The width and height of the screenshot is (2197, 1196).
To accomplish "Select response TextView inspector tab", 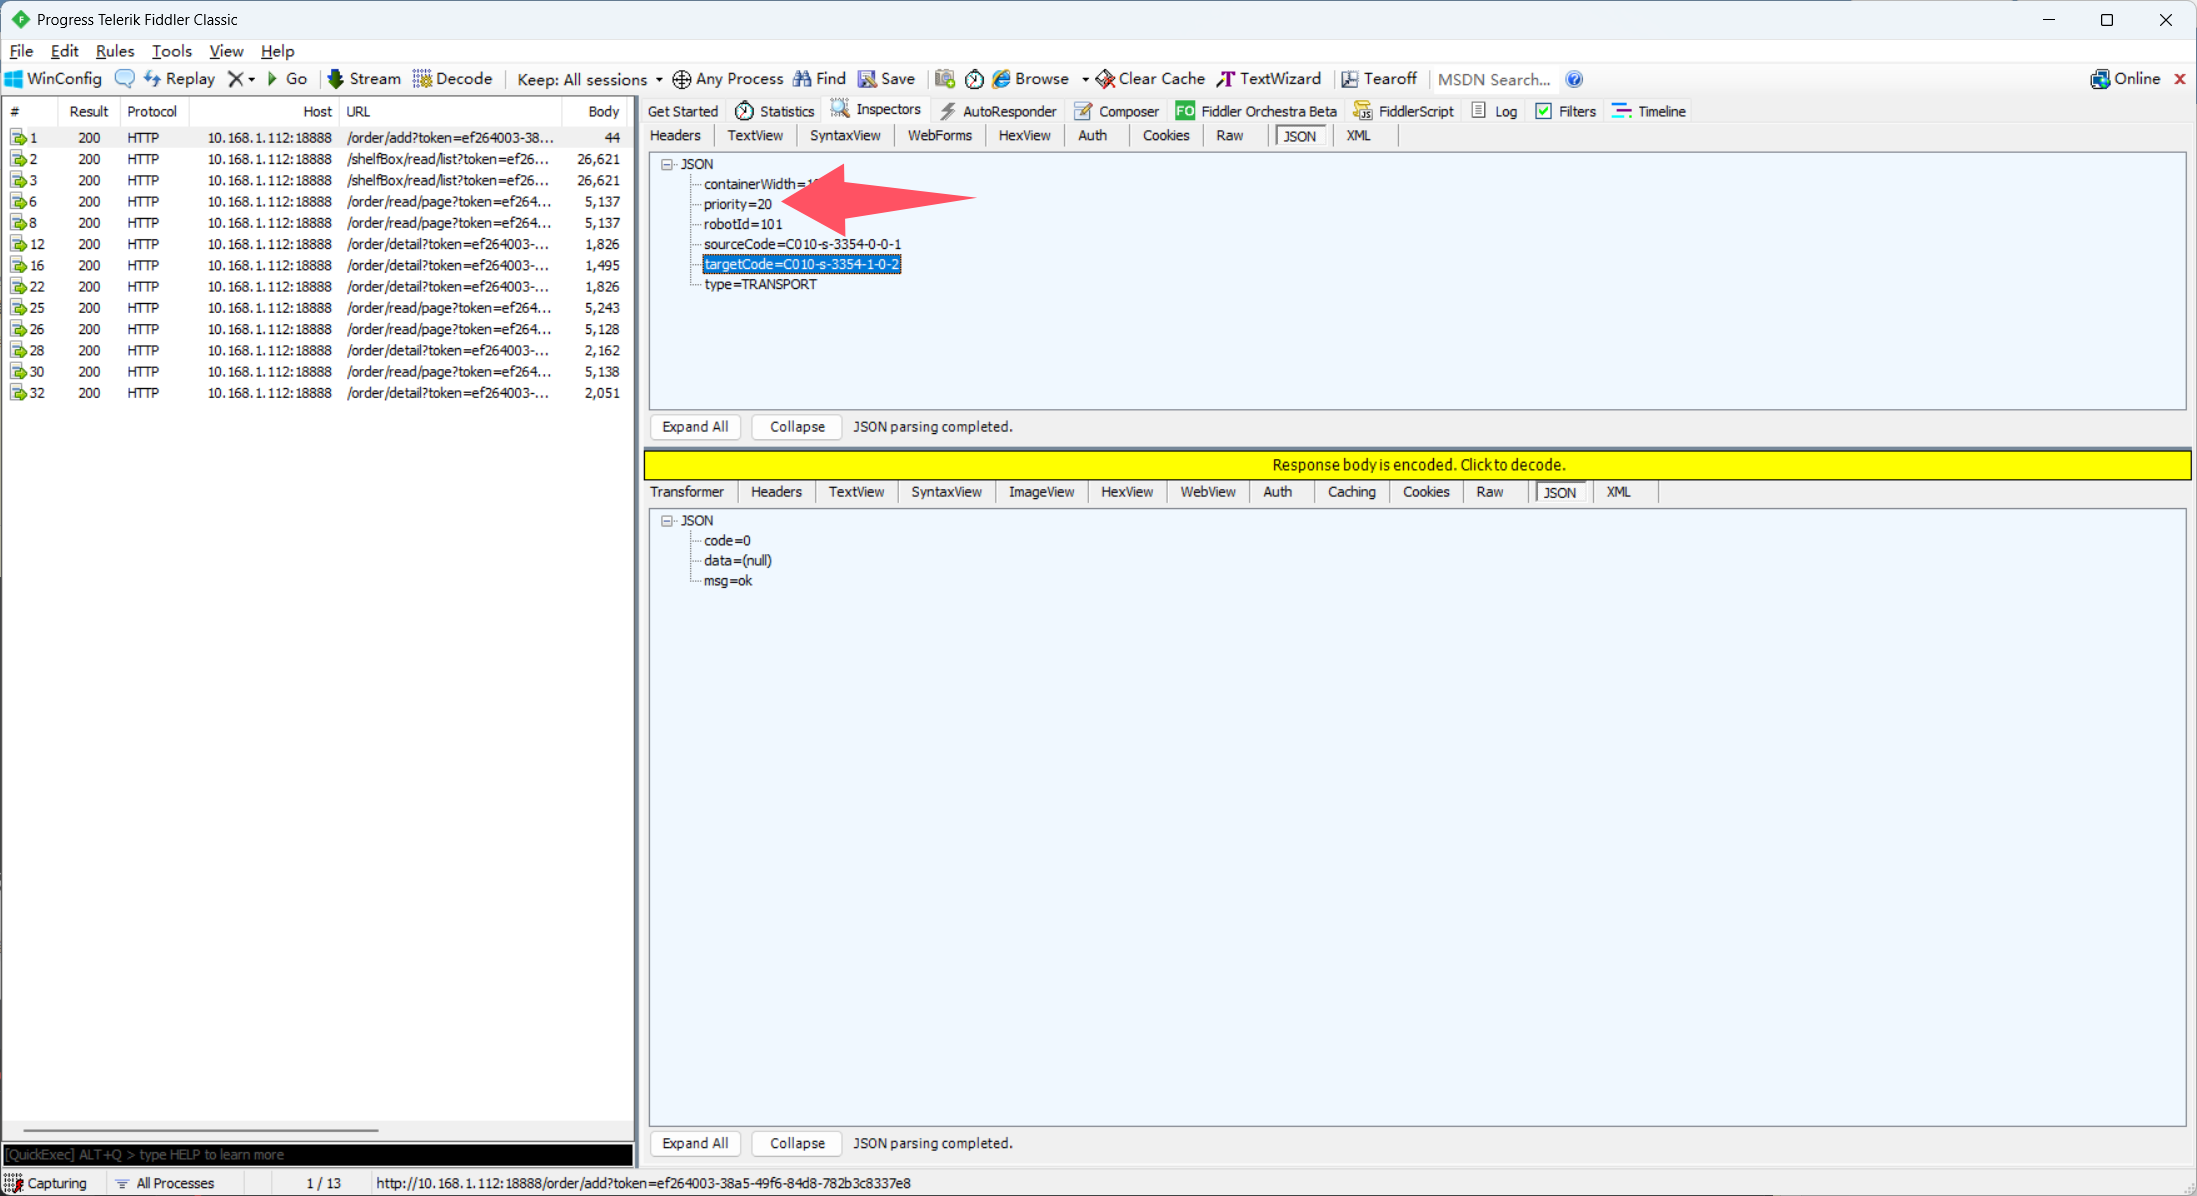I will coord(856,492).
